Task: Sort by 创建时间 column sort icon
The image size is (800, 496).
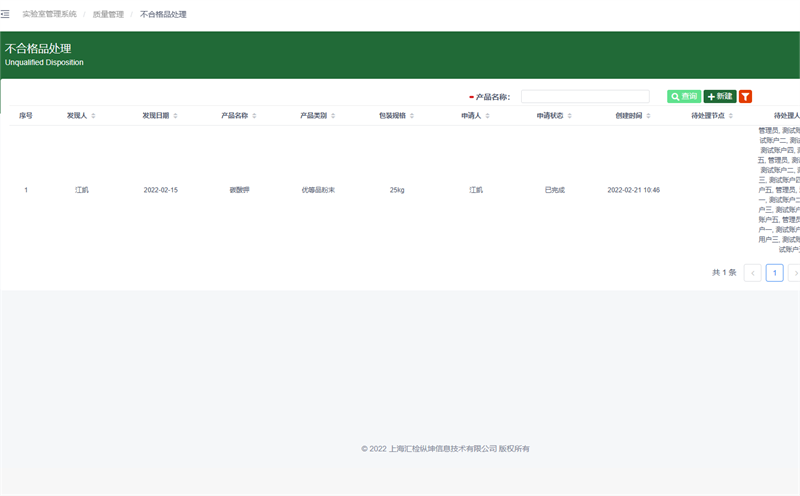Action: click(649, 116)
